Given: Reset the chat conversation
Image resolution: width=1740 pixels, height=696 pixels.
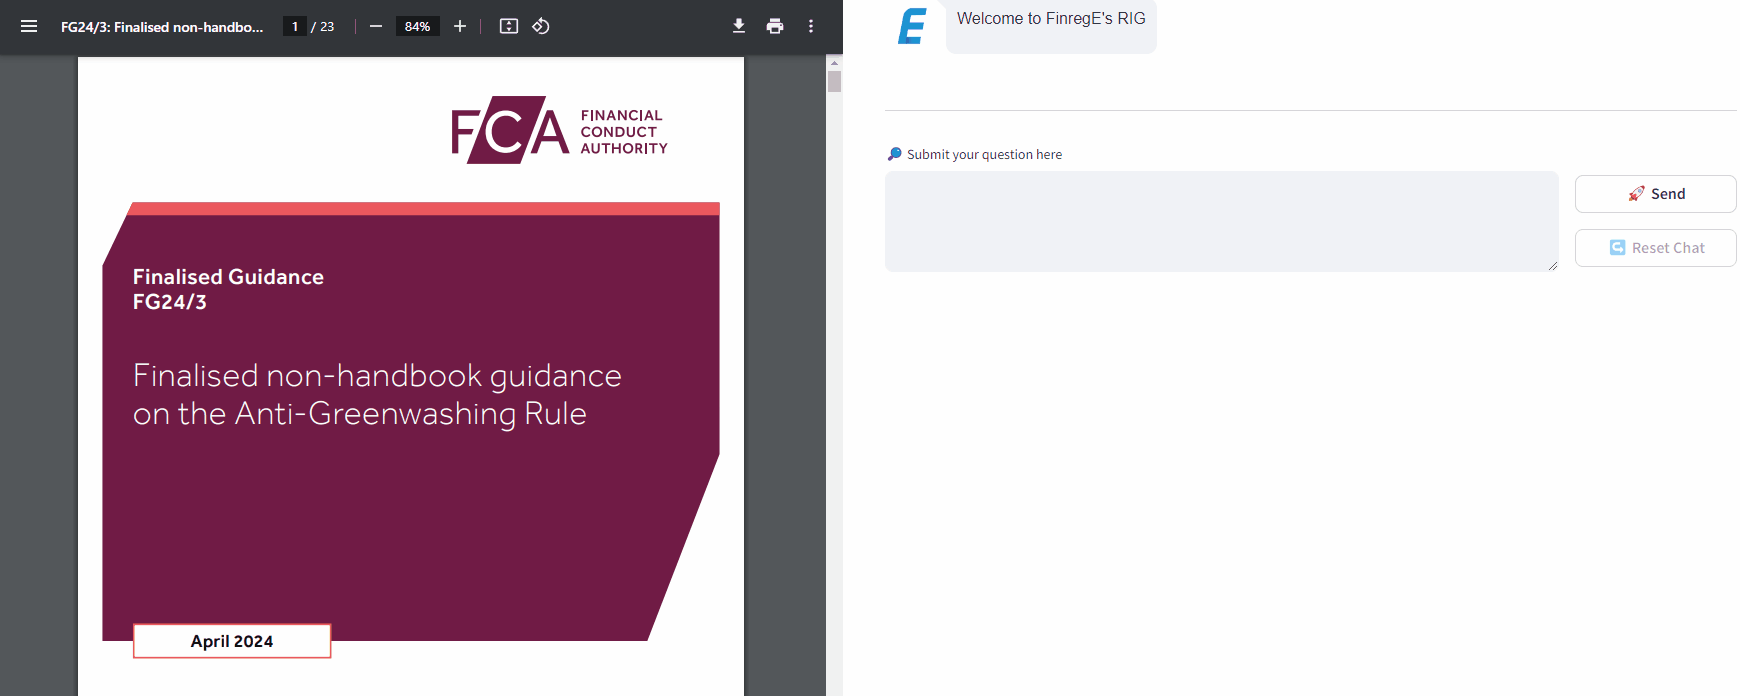Looking at the screenshot, I should tap(1656, 248).
